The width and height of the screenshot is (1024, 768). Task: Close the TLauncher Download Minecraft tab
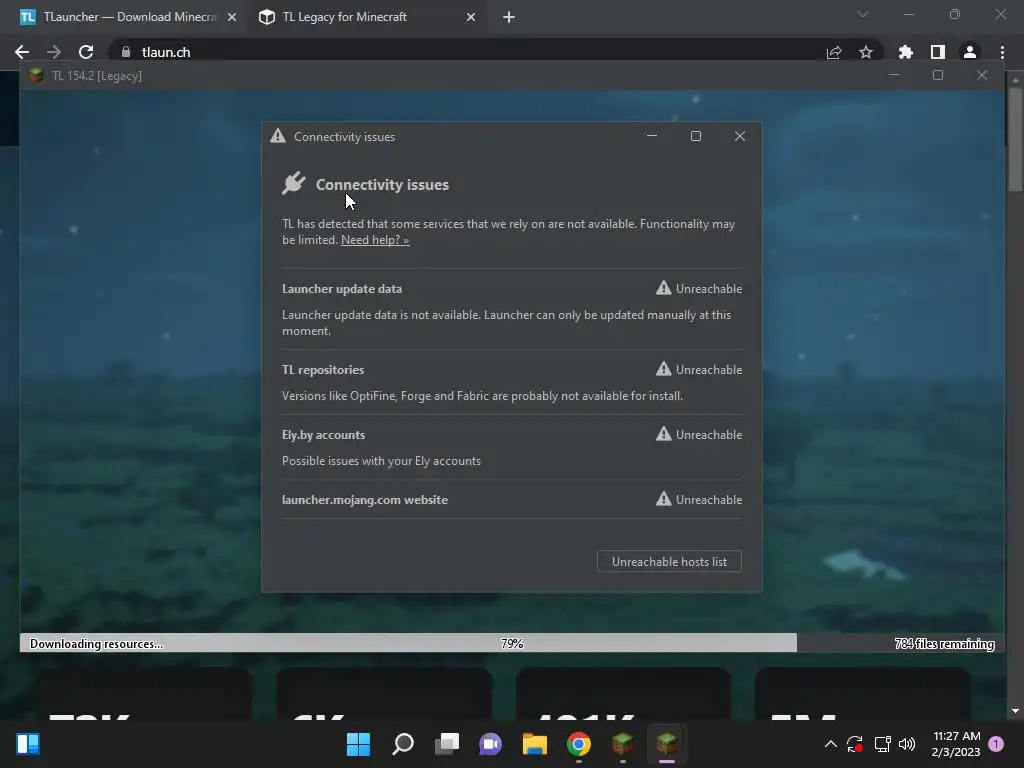[x=232, y=17]
